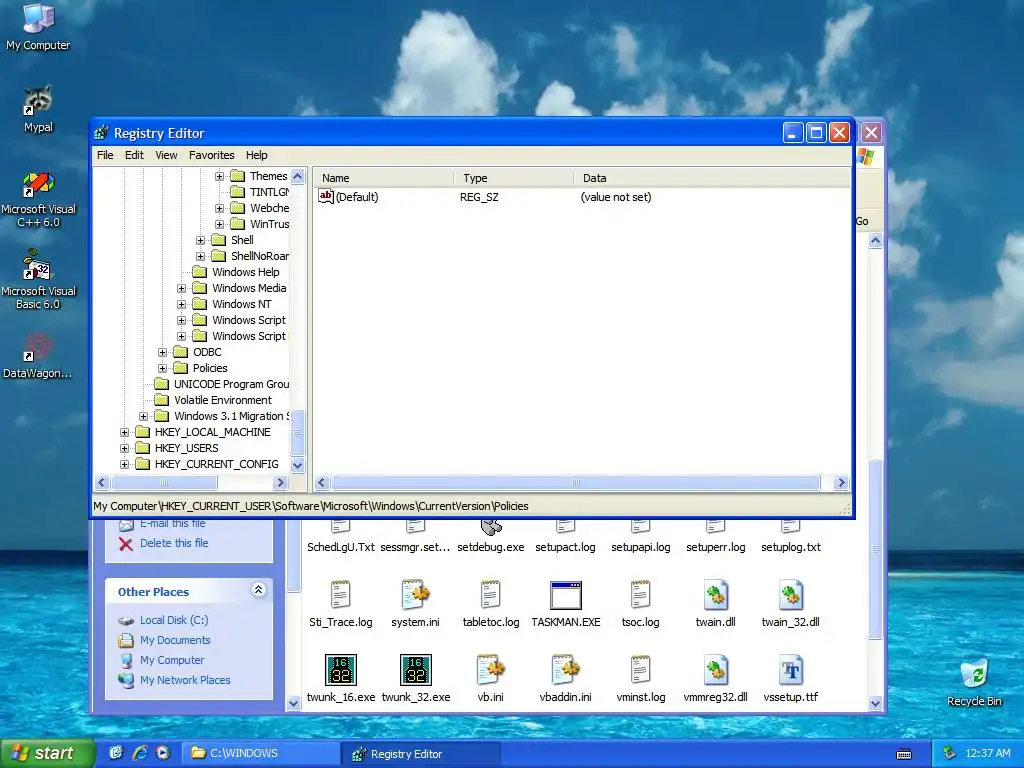The height and width of the screenshot is (768, 1024).
Task: Sort values by Type column header
Action: [x=513, y=178]
